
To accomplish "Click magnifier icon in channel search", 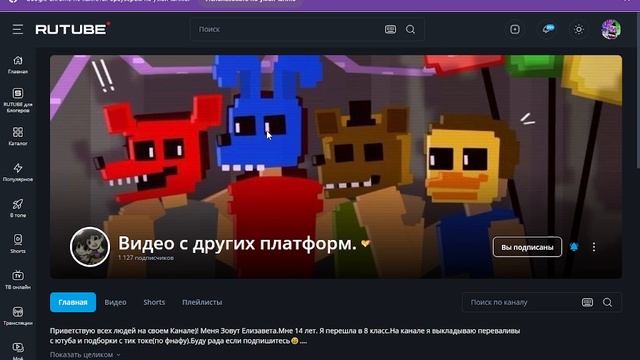I will 607,302.
